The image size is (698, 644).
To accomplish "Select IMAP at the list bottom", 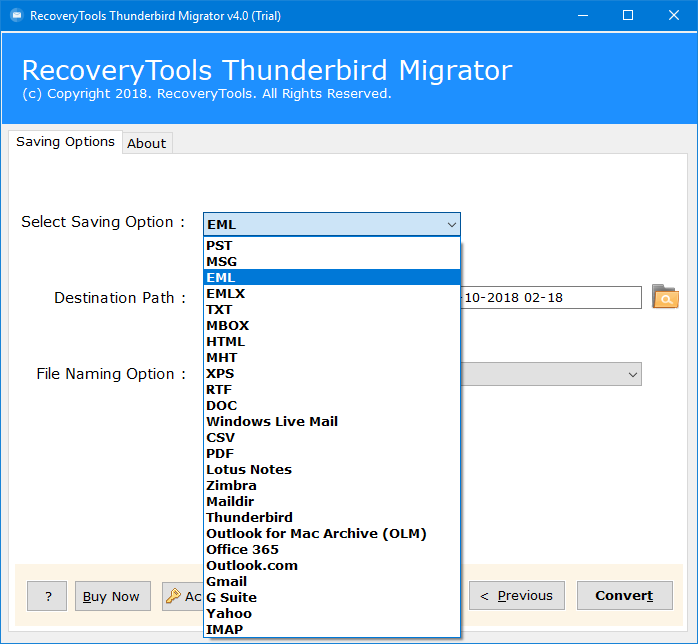I will click(332, 630).
